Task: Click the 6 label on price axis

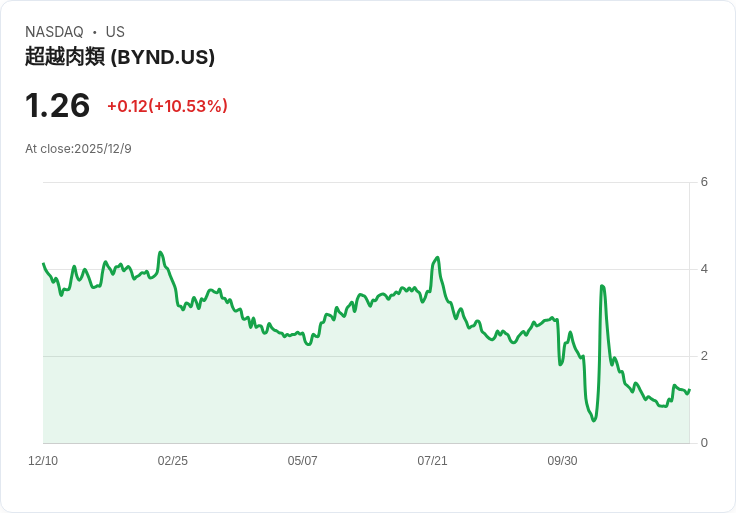Action: pos(704,182)
